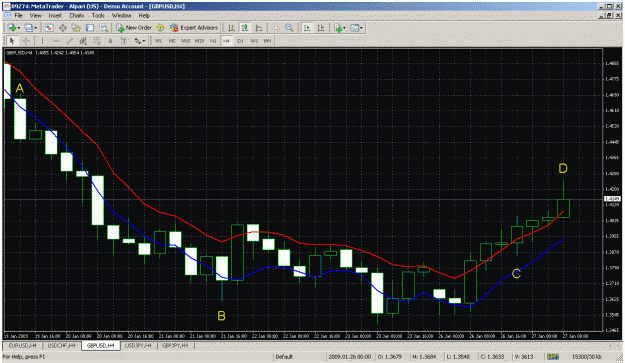This screenshot has width=625, height=363.
Task: Switch timeframe to M15
Action: click(x=186, y=41)
